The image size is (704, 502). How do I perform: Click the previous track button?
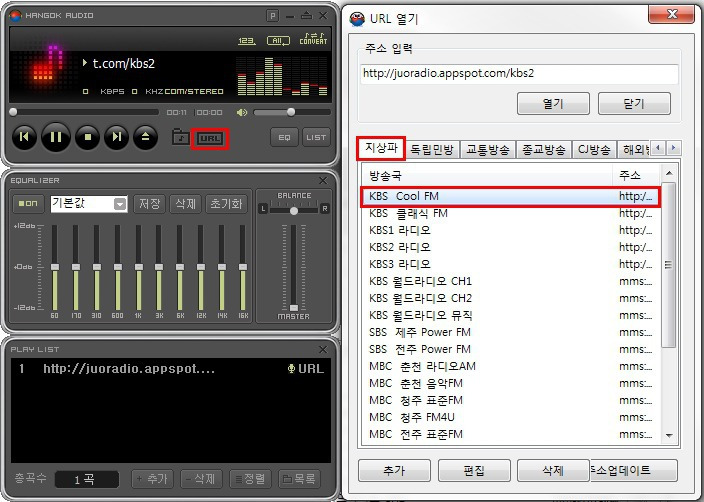click(24, 137)
